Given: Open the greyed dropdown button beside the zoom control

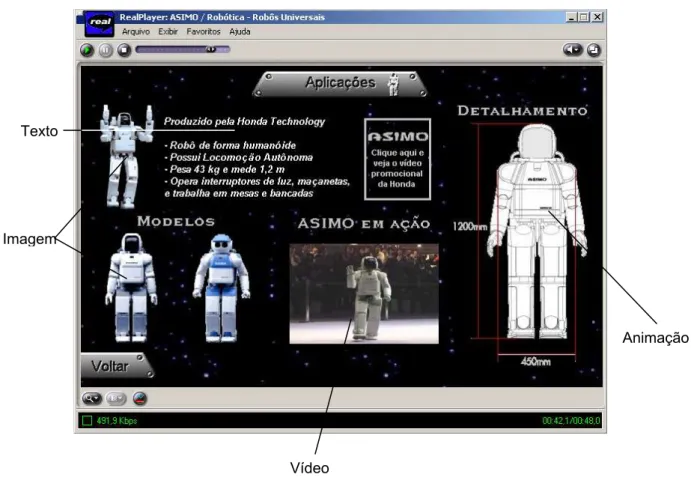Looking at the screenshot, I should coord(116,399).
